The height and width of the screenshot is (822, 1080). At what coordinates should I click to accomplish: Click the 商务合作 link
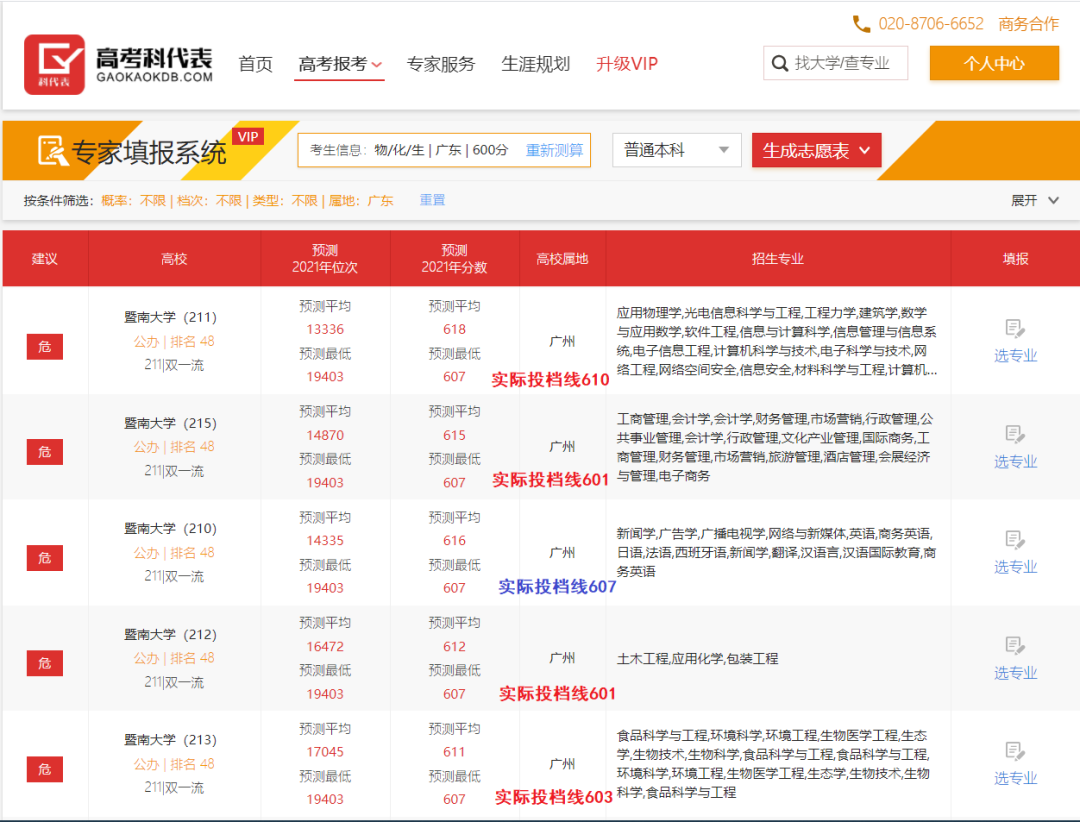(1028, 24)
